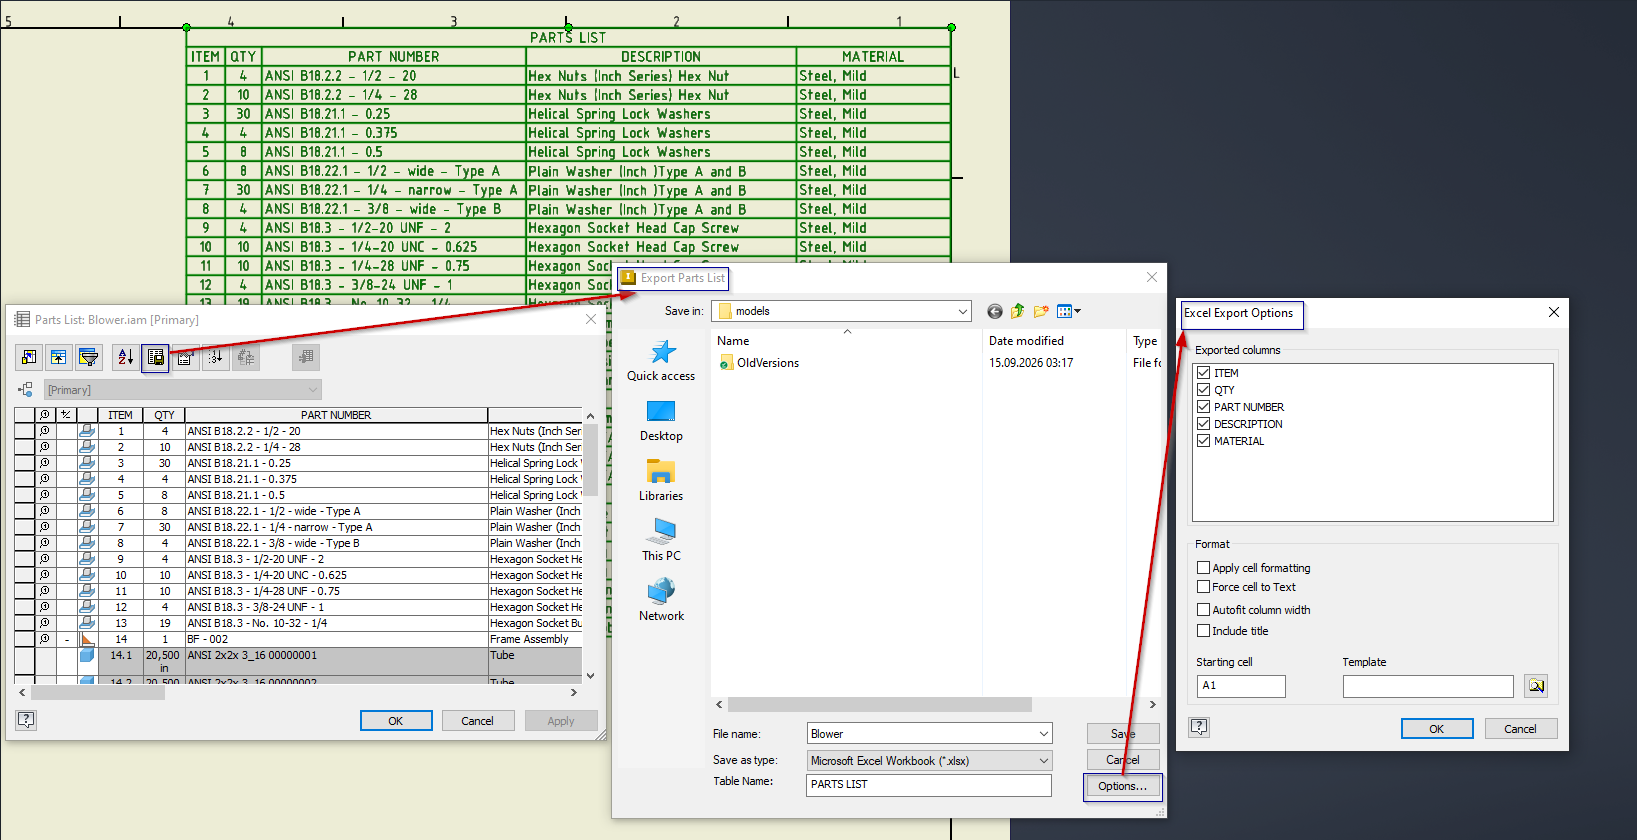
Task: Open the Column Chooser in Parts List toolbar
Action: point(29,357)
